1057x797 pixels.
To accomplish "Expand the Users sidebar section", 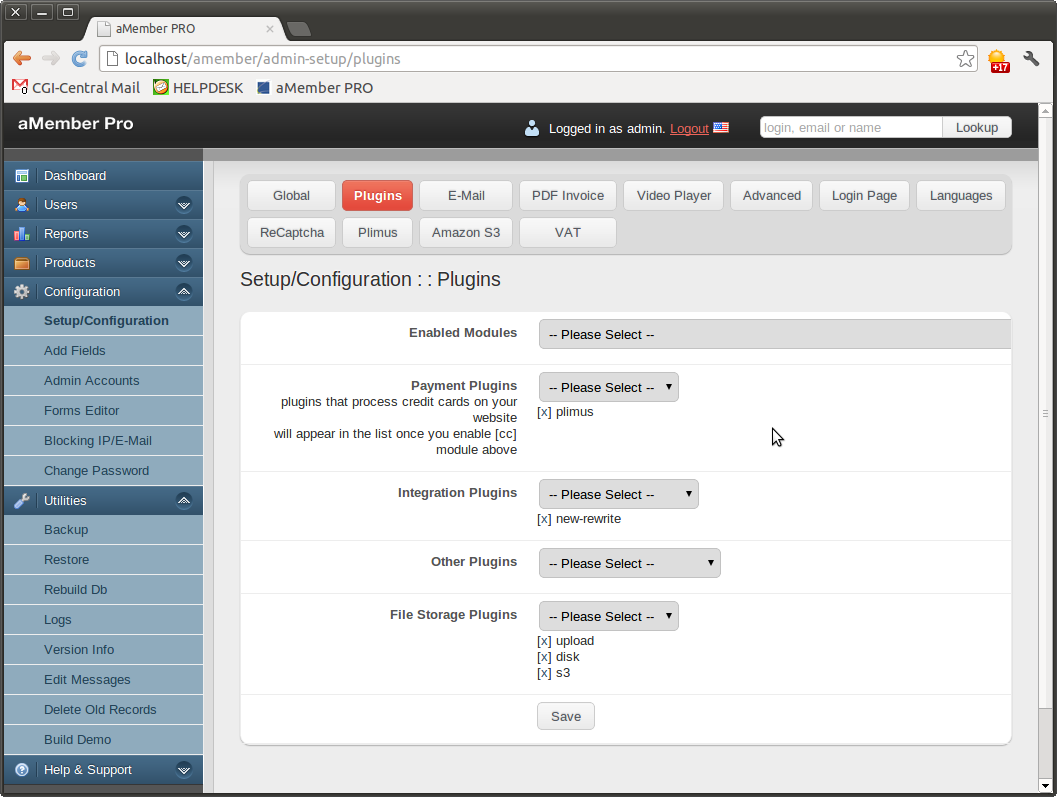I will [x=183, y=205].
